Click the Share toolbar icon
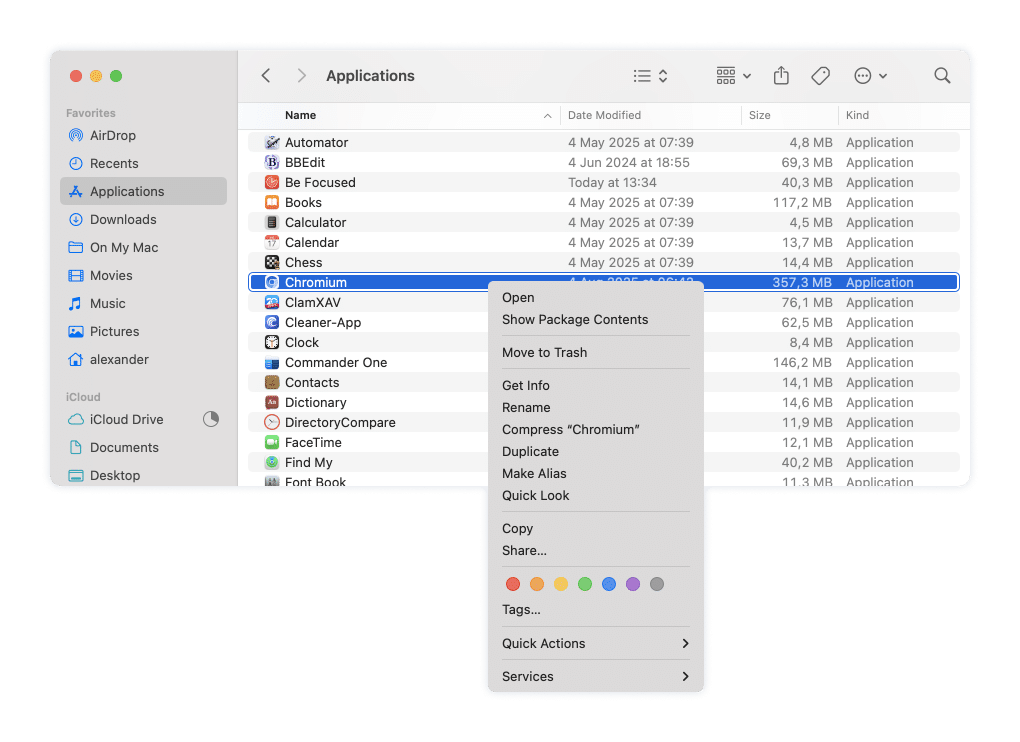This screenshot has height=742, width=1020. 781,75
